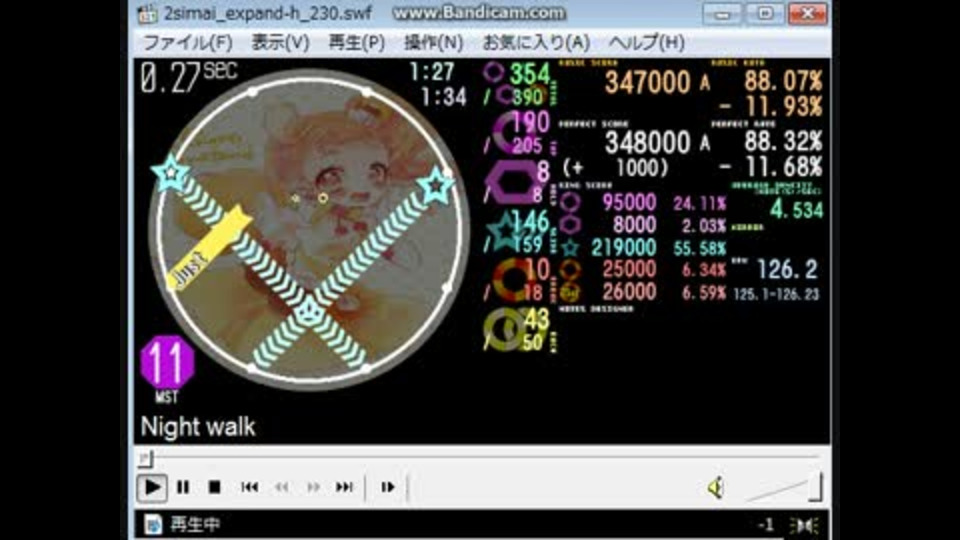Click the 347000 score value
Image resolution: width=960 pixels, height=540 pixels.
pos(648,82)
